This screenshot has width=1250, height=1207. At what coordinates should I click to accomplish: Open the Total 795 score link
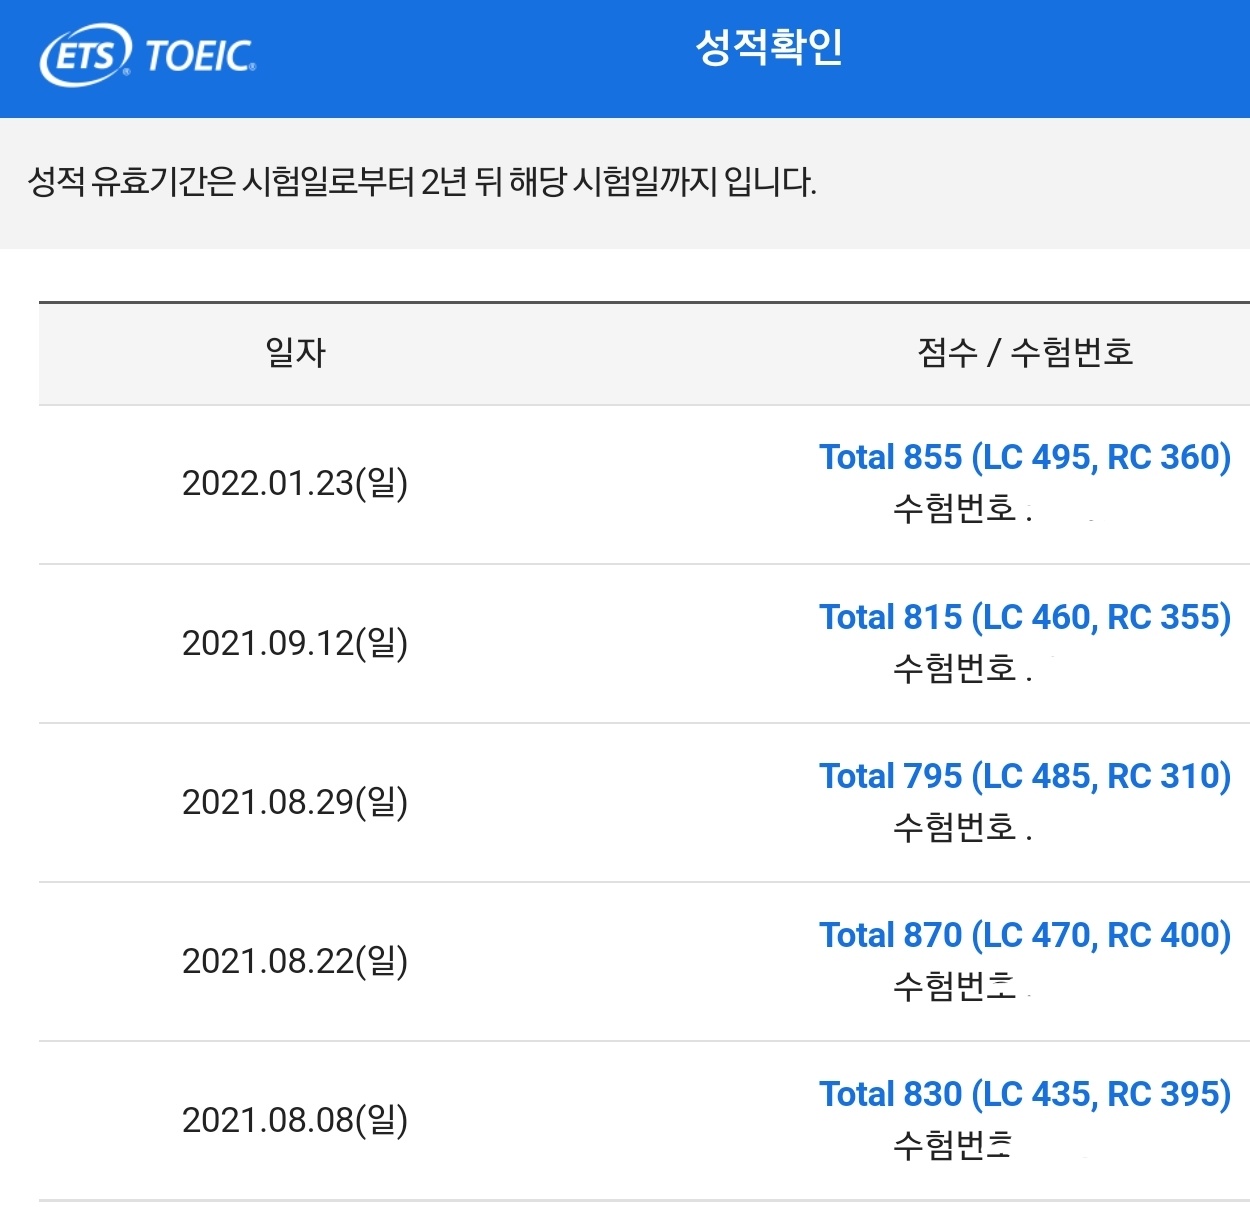point(1025,776)
